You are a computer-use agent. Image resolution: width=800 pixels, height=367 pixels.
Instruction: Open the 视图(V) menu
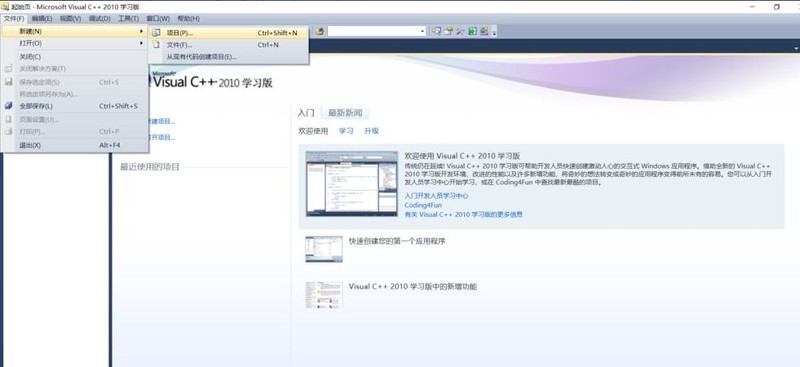[x=70, y=18]
